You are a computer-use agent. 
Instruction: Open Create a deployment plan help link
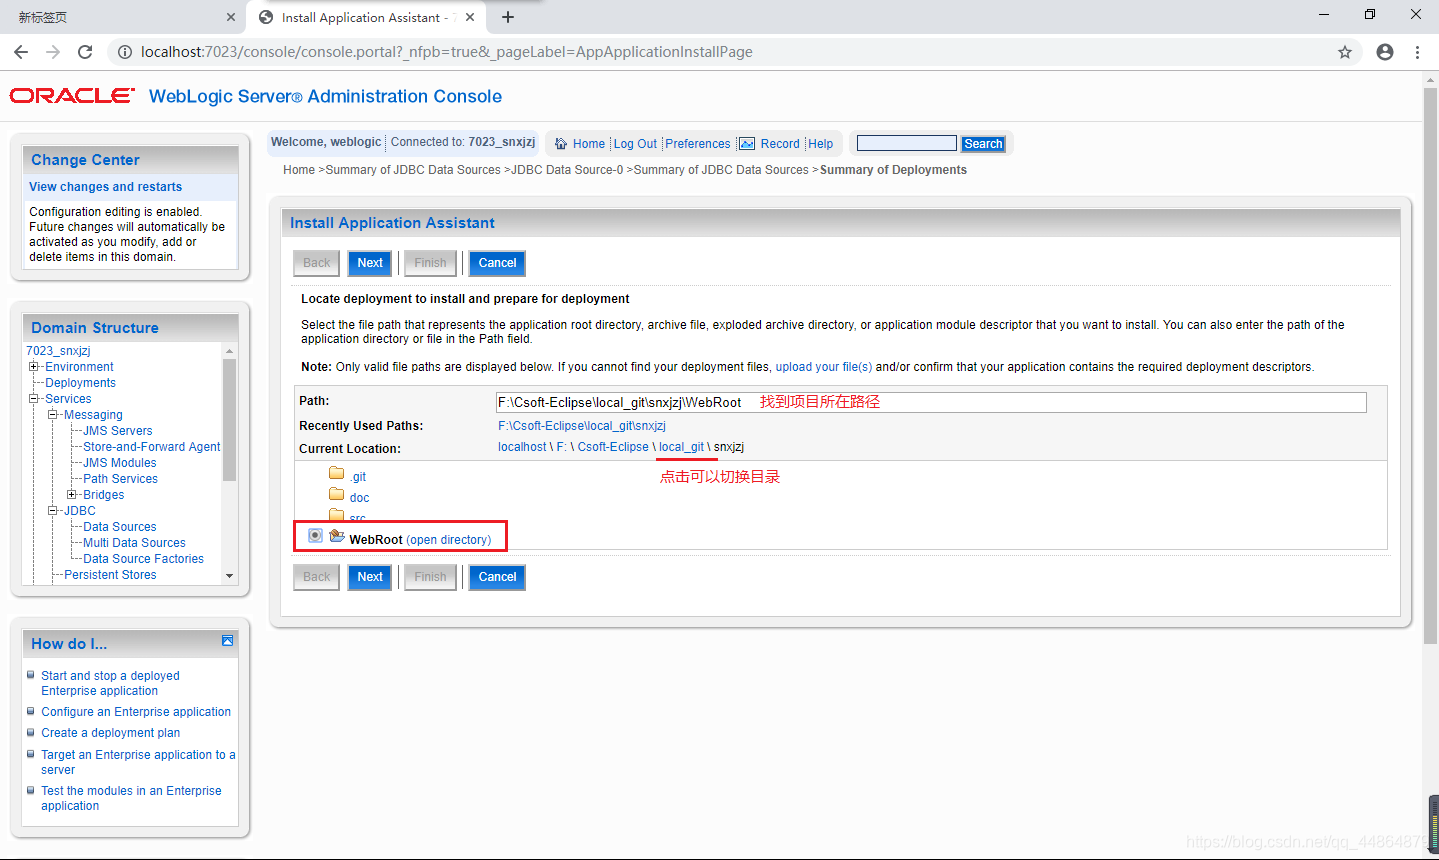[x=110, y=733]
